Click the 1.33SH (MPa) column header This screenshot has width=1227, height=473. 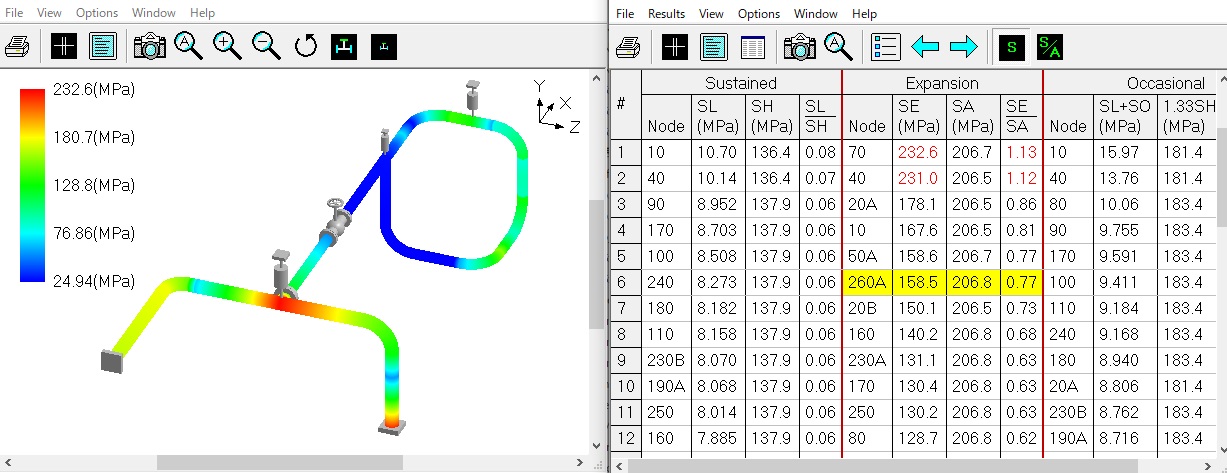(x=1188, y=116)
